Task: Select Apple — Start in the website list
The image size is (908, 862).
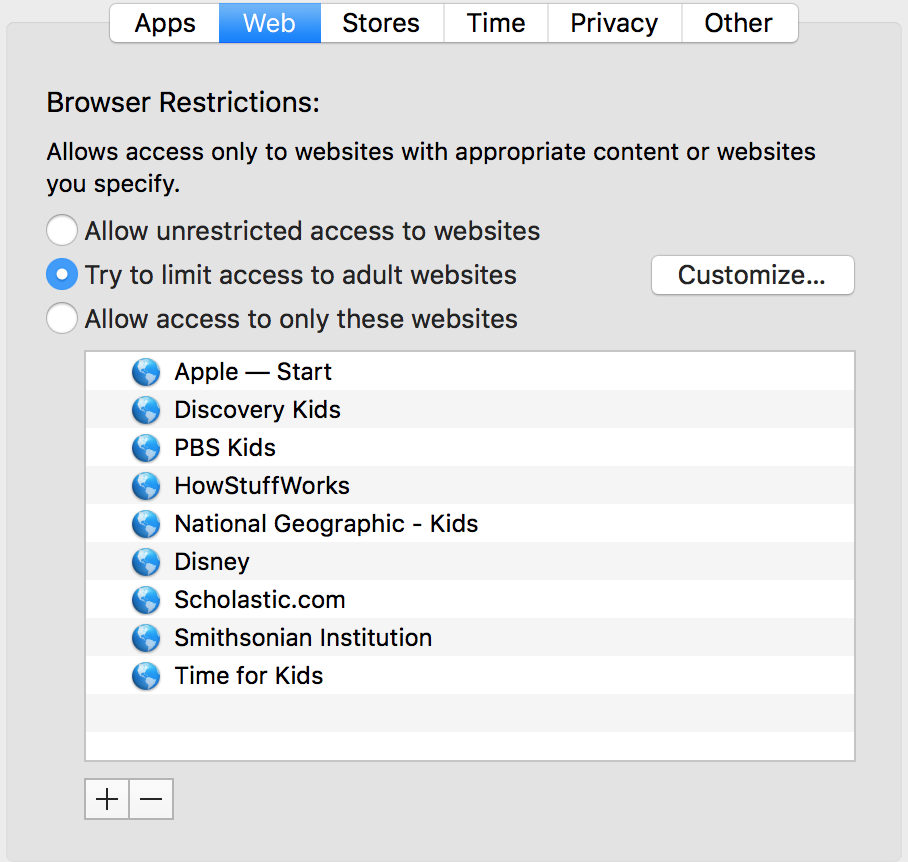Action: pos(252,371)
